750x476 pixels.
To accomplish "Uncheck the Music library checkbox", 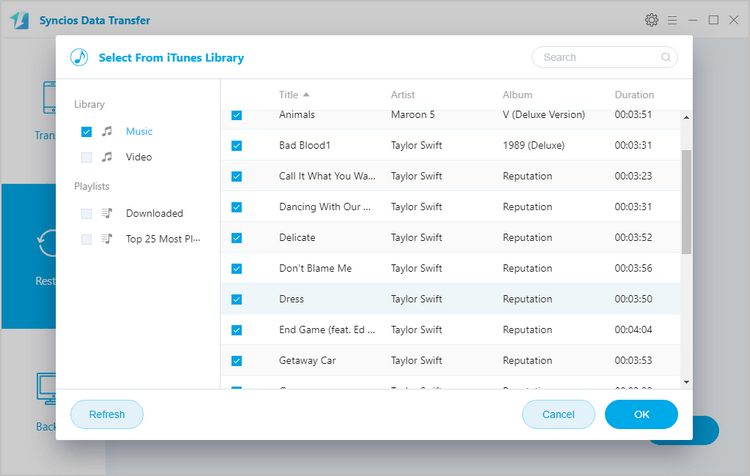I will [86, 131].
